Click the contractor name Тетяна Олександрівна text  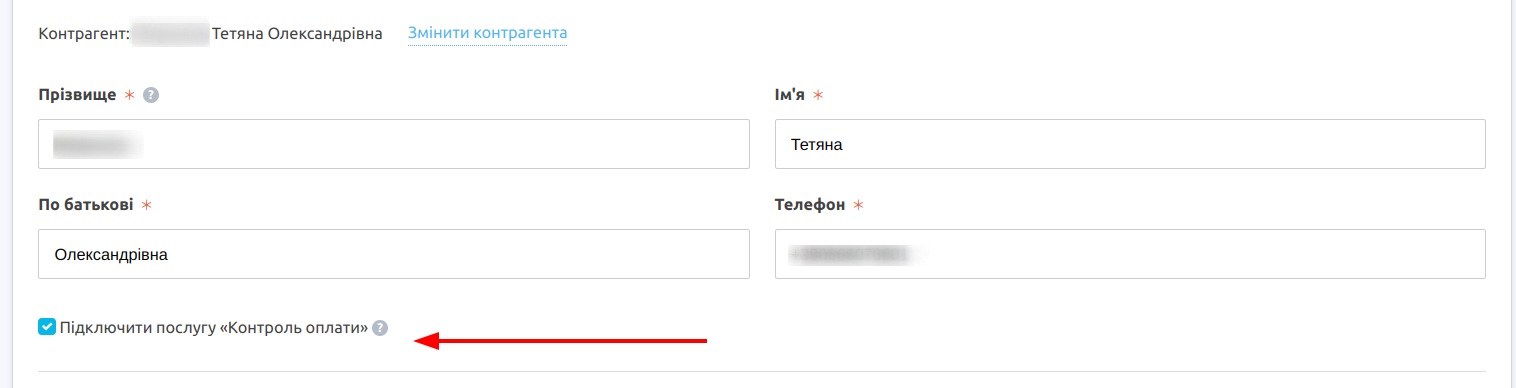297,34
